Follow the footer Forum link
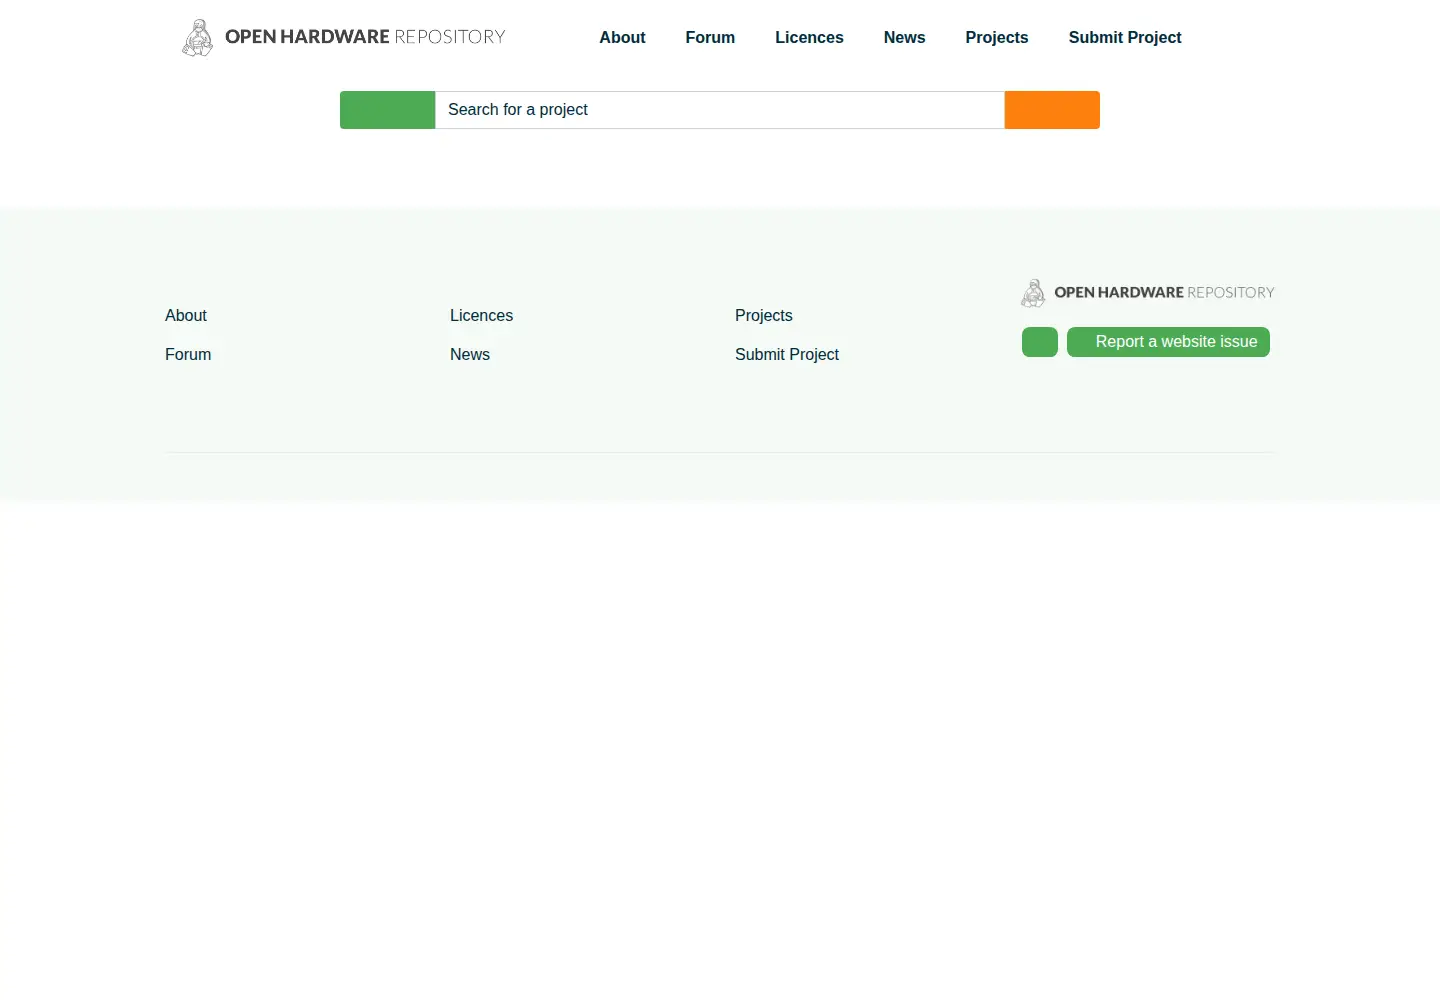Image resolution: width=1440 pixels, height=1000 pixels. [x=188, y=354]
